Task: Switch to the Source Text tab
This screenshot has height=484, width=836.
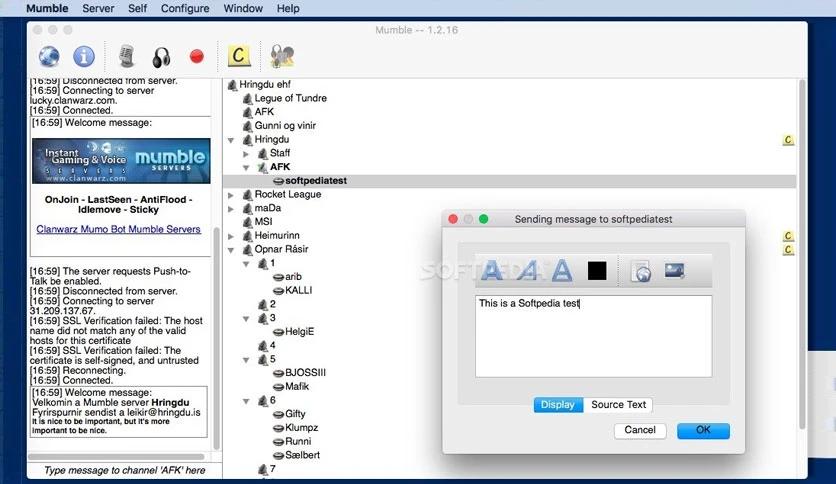Action: click(x=618, y=405)
